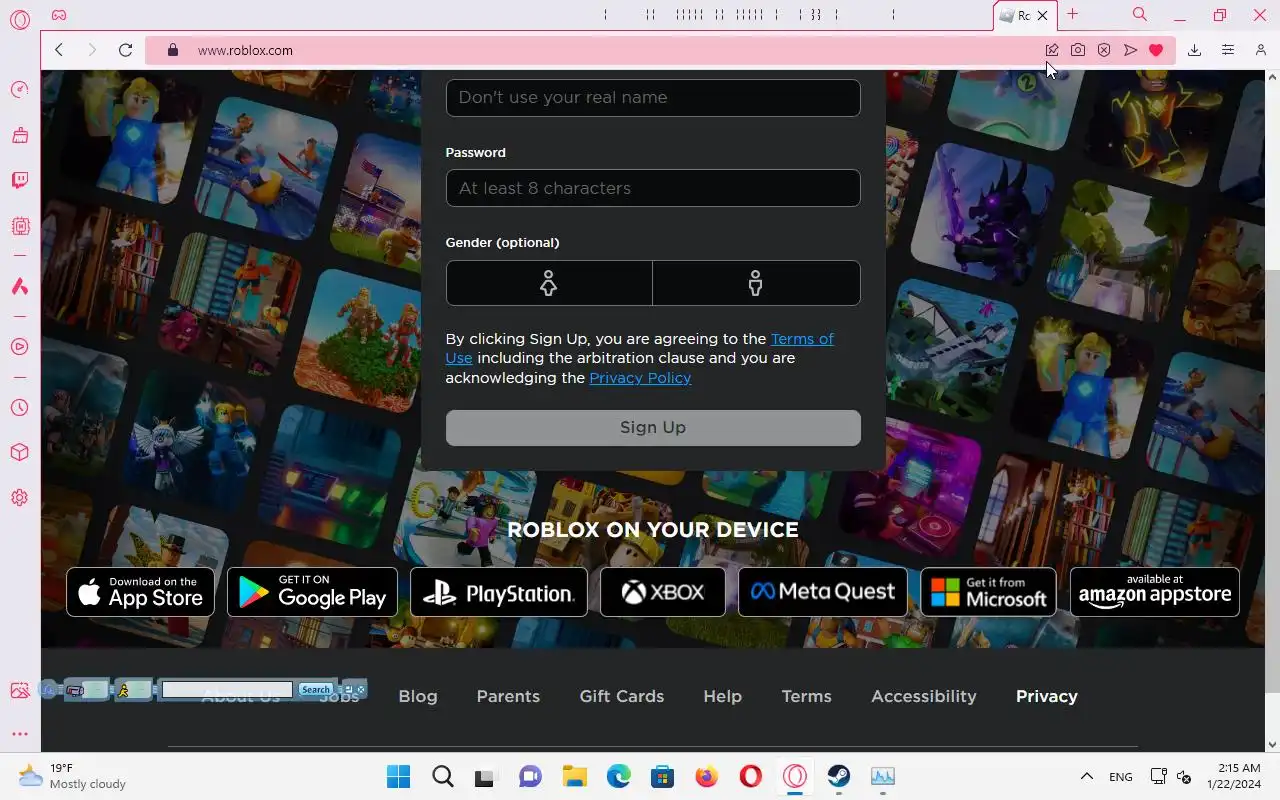Viewport: 1280px width, 800px height.
Task: View site security lock info
Action: (172, 50)
